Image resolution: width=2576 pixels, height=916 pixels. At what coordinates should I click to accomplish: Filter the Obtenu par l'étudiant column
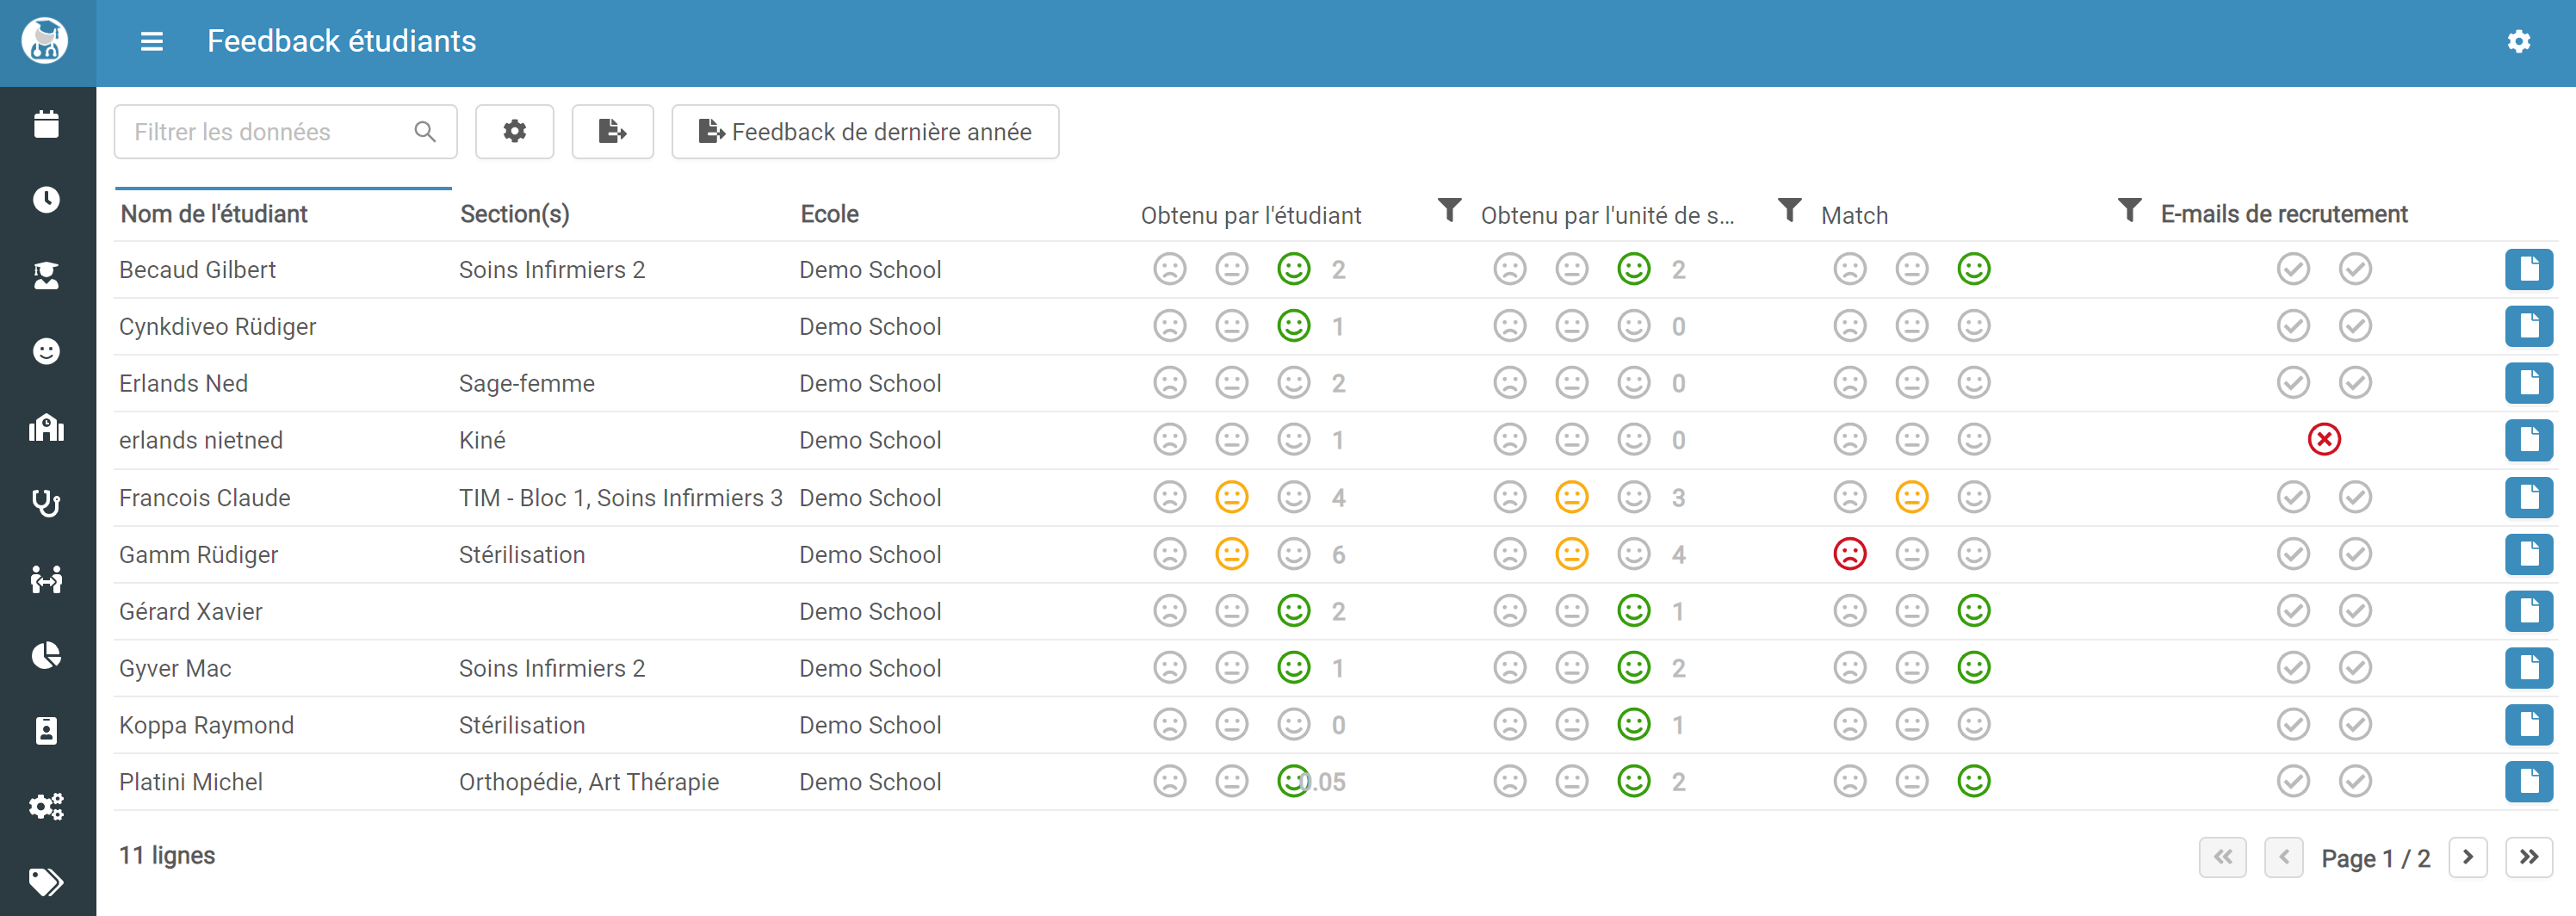point(1449,211)
